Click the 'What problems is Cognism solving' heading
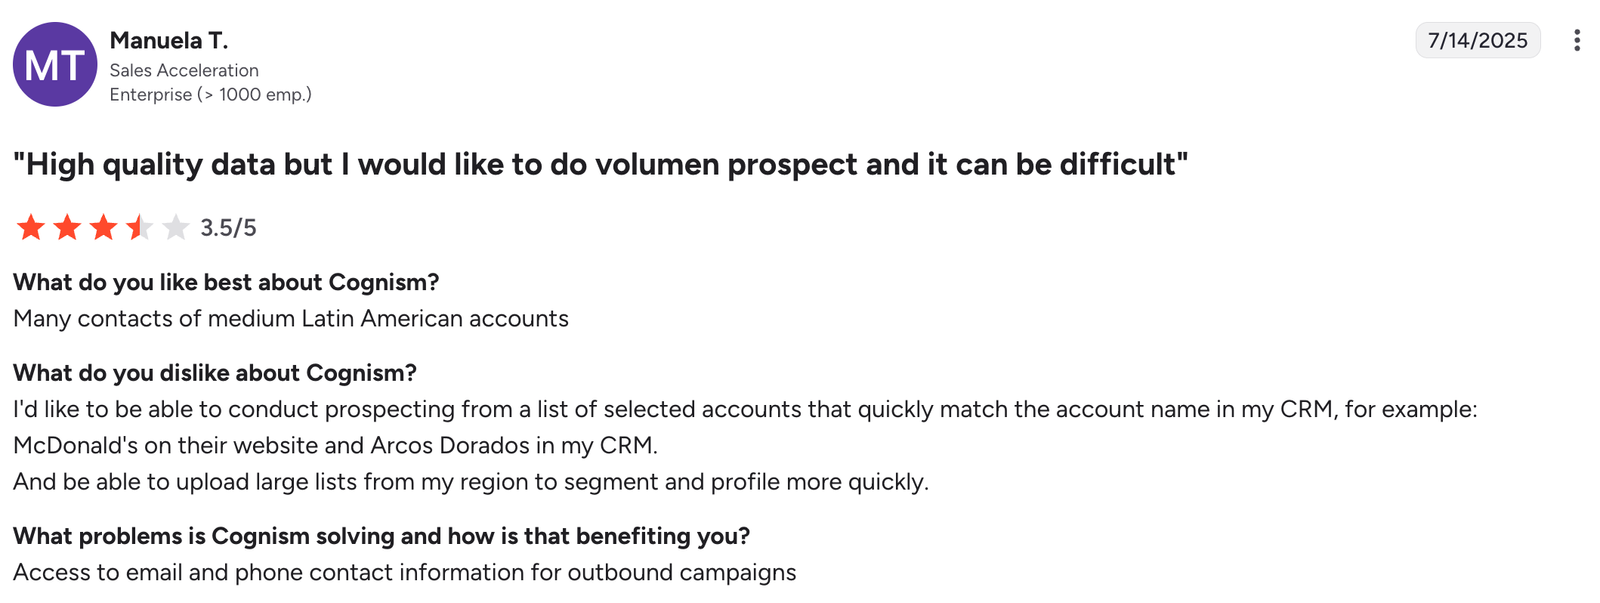 [x=381, y=536]
